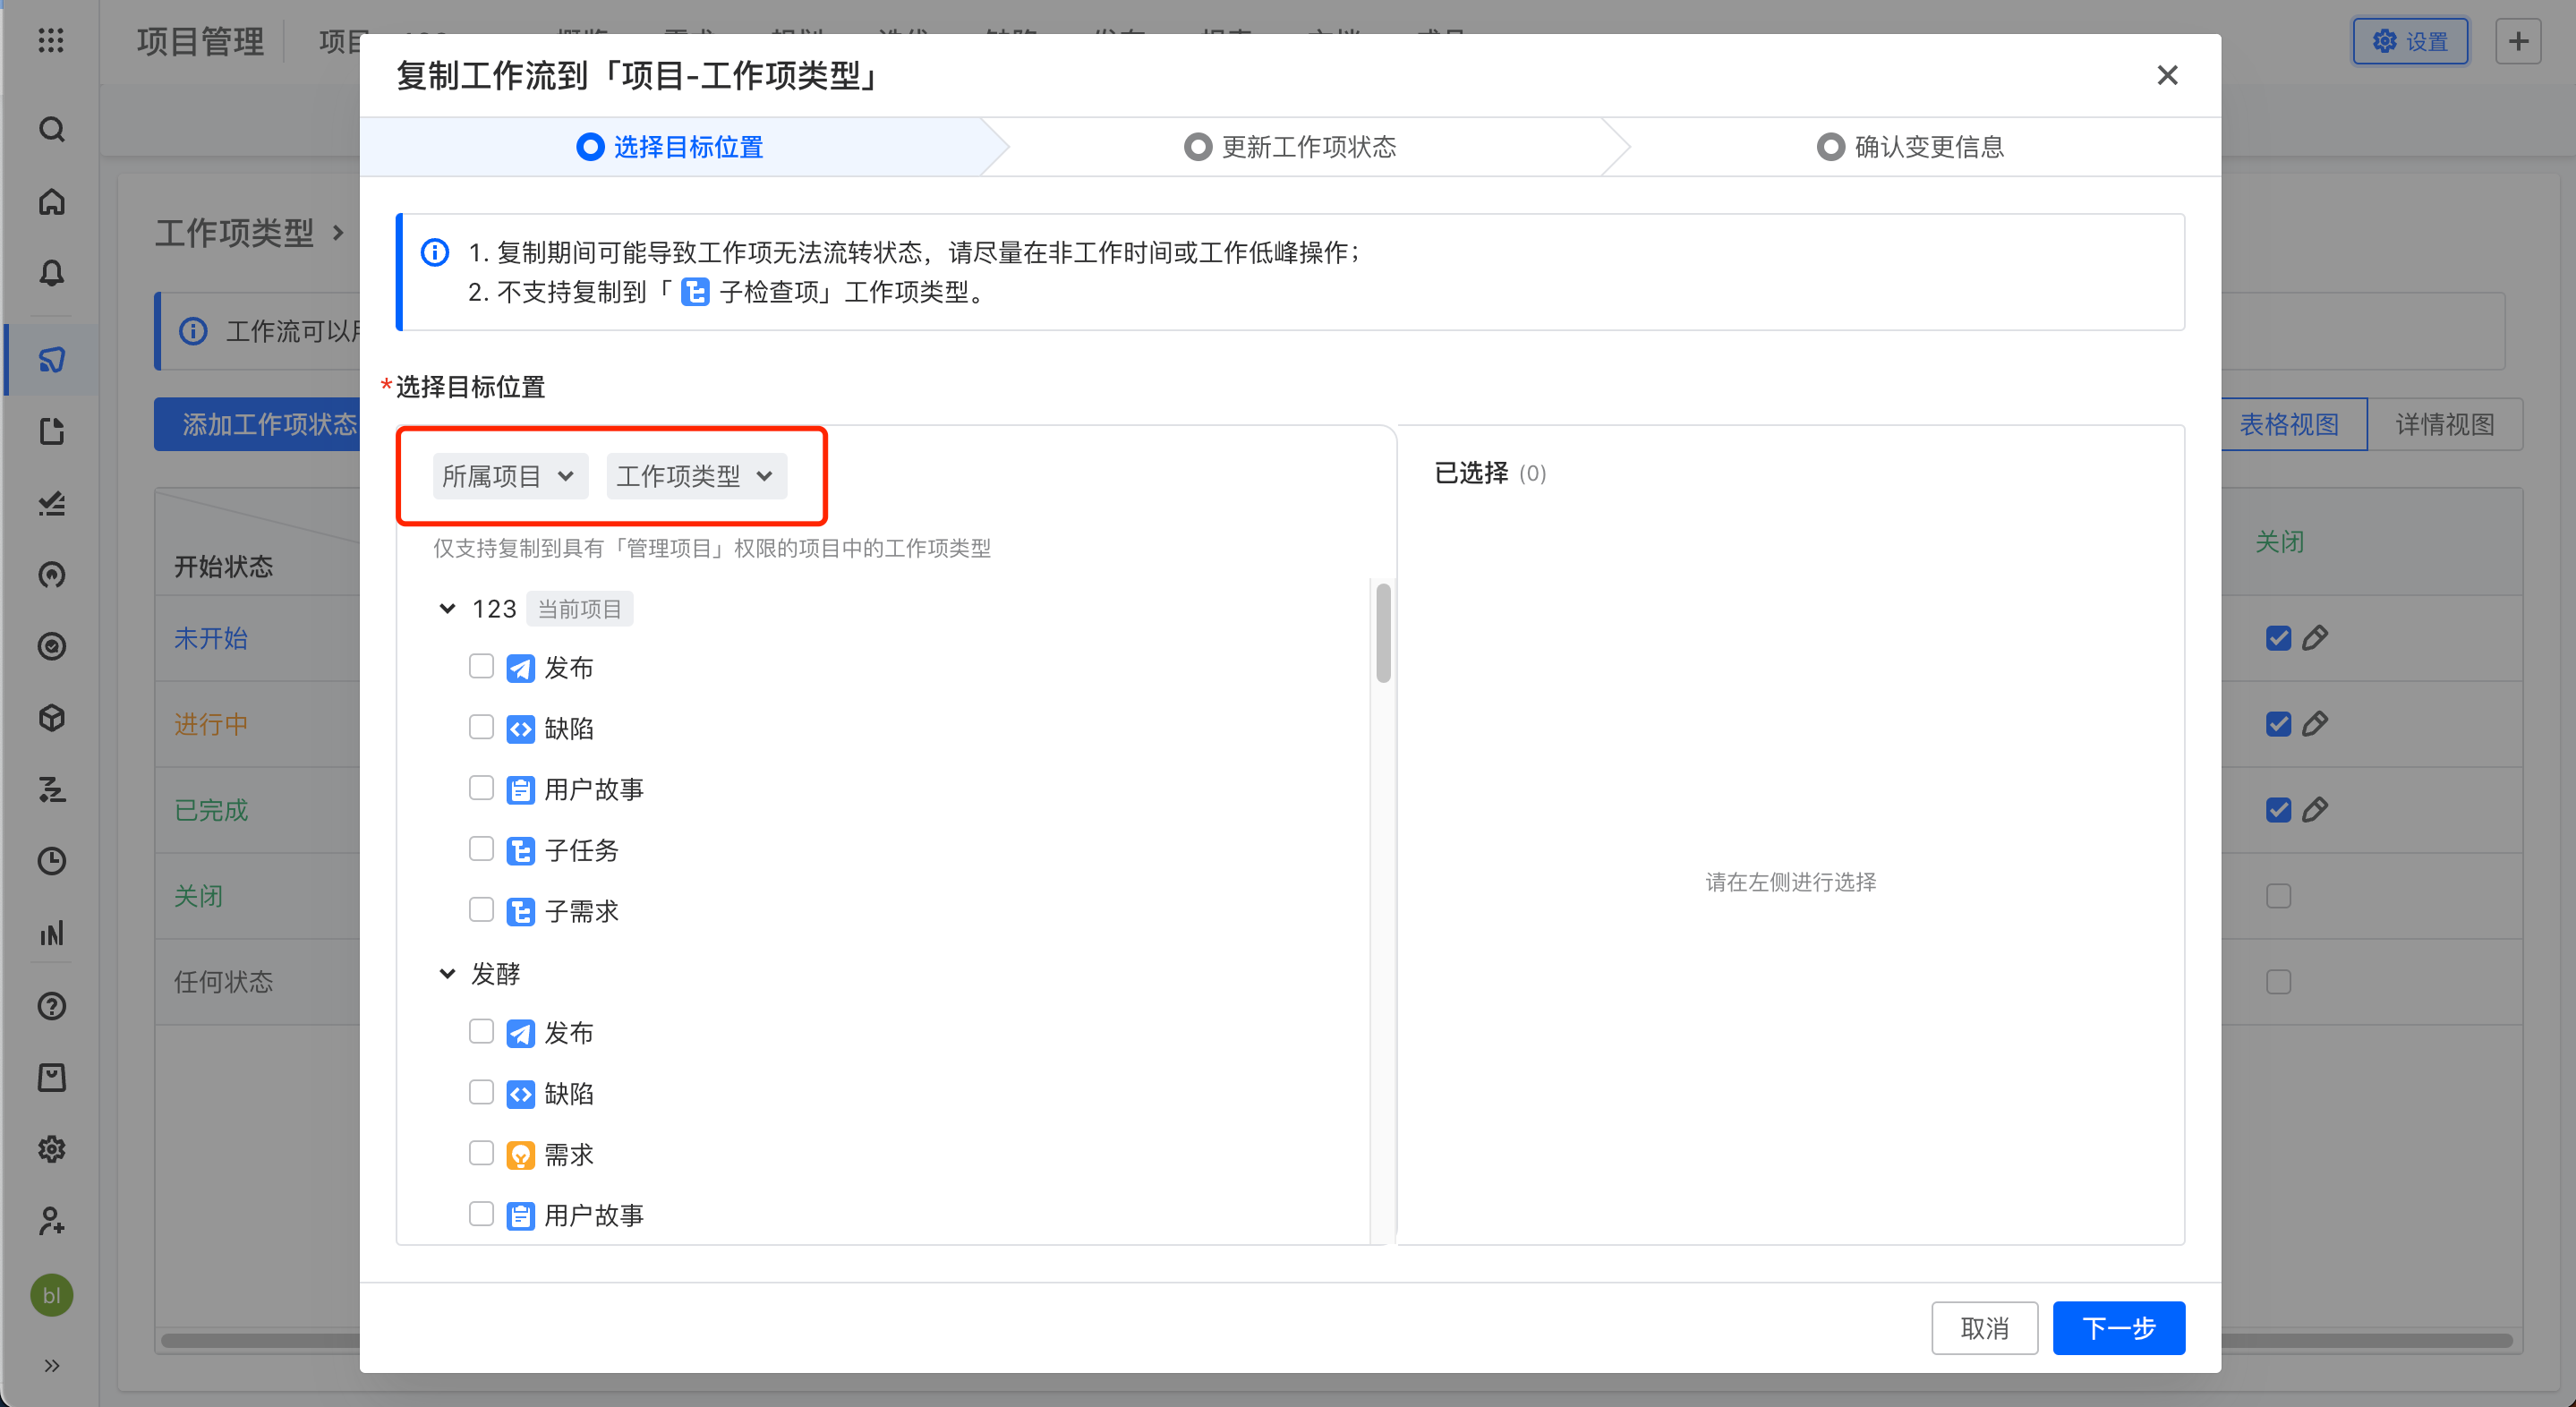Select the 确认变更信息 step tab
2576x1407 pixels.
[1910, 147]
